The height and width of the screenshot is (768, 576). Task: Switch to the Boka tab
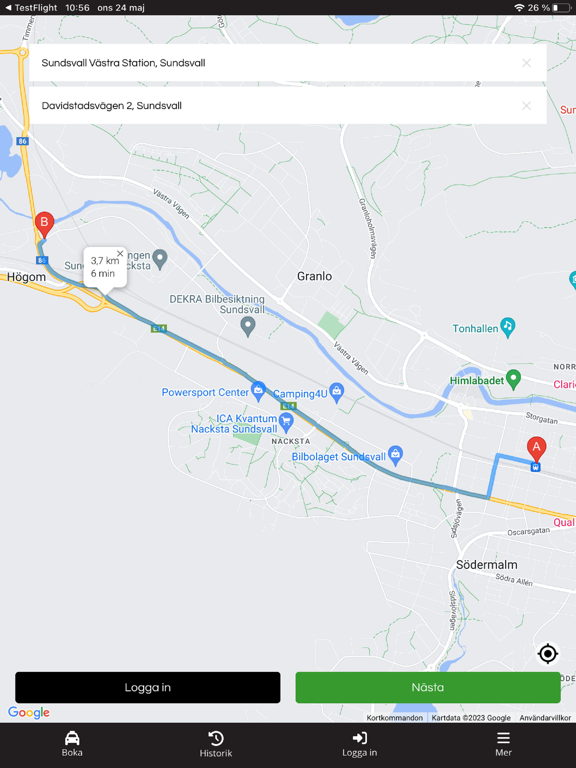click(72, 744)
